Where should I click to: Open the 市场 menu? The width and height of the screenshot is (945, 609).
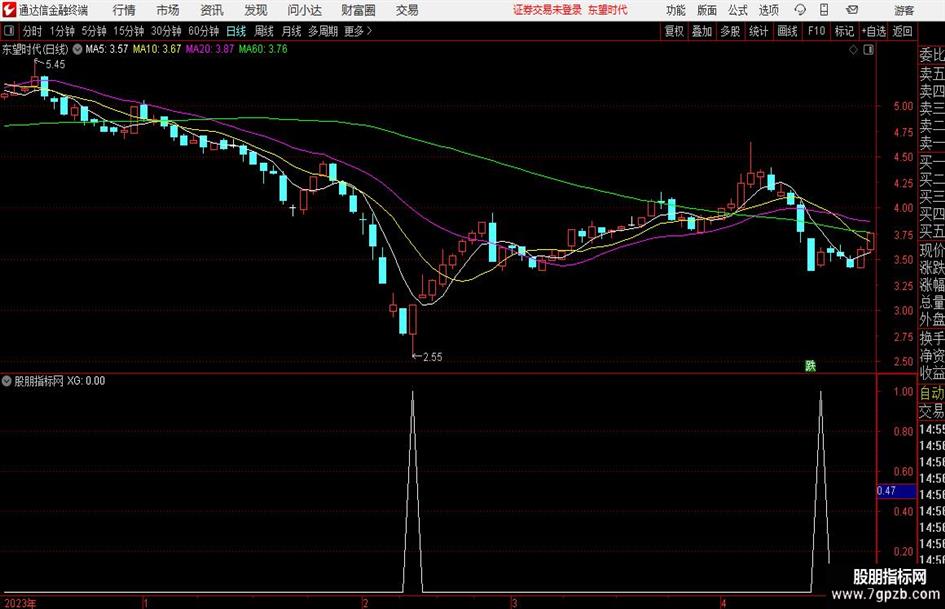(168, 10)
